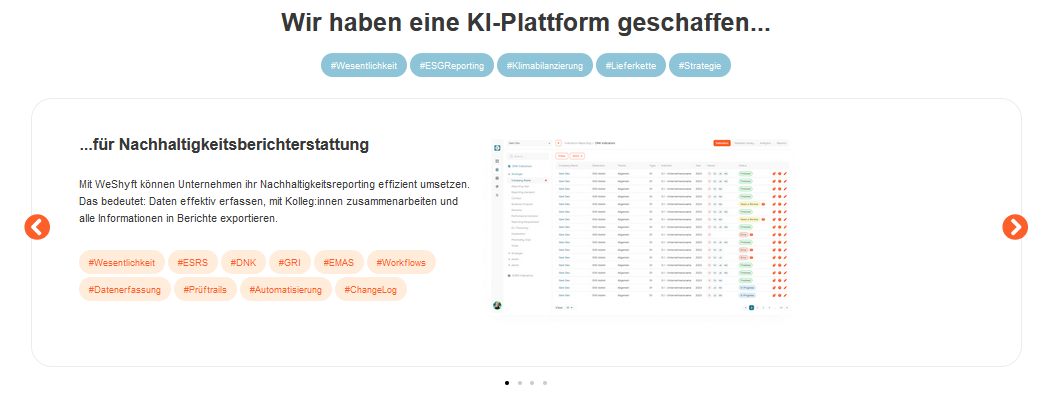
Task: Select the second carousel pagination dot
Action: coord(520,382)
